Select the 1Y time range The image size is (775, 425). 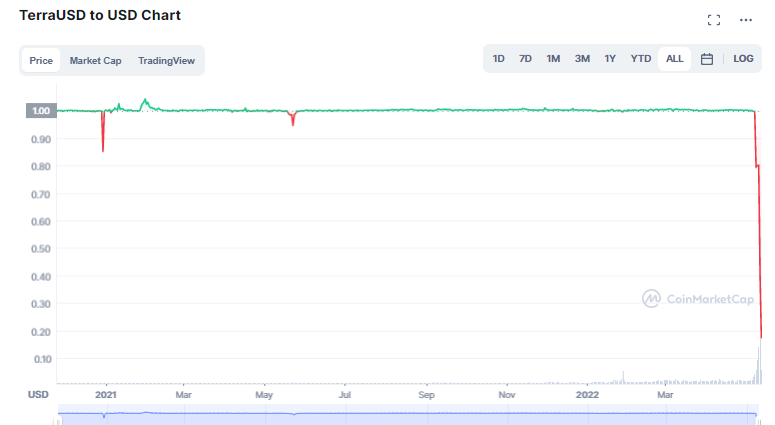click(610, 59)
